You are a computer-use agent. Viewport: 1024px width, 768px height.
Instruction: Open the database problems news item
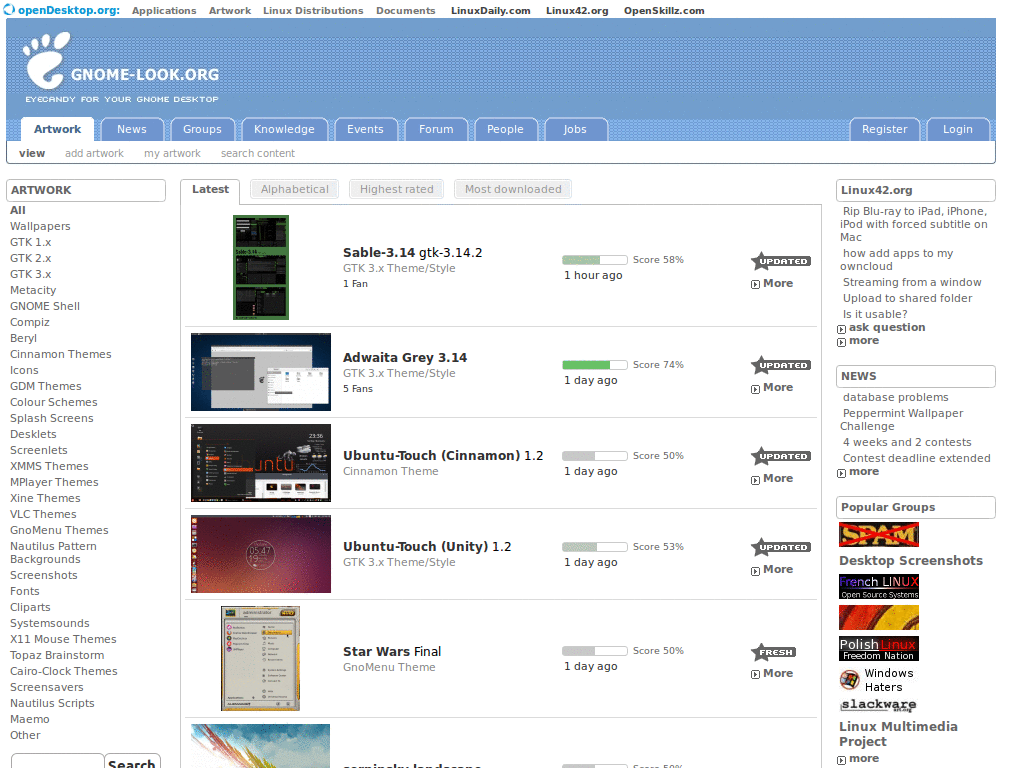tap(895, 397)
